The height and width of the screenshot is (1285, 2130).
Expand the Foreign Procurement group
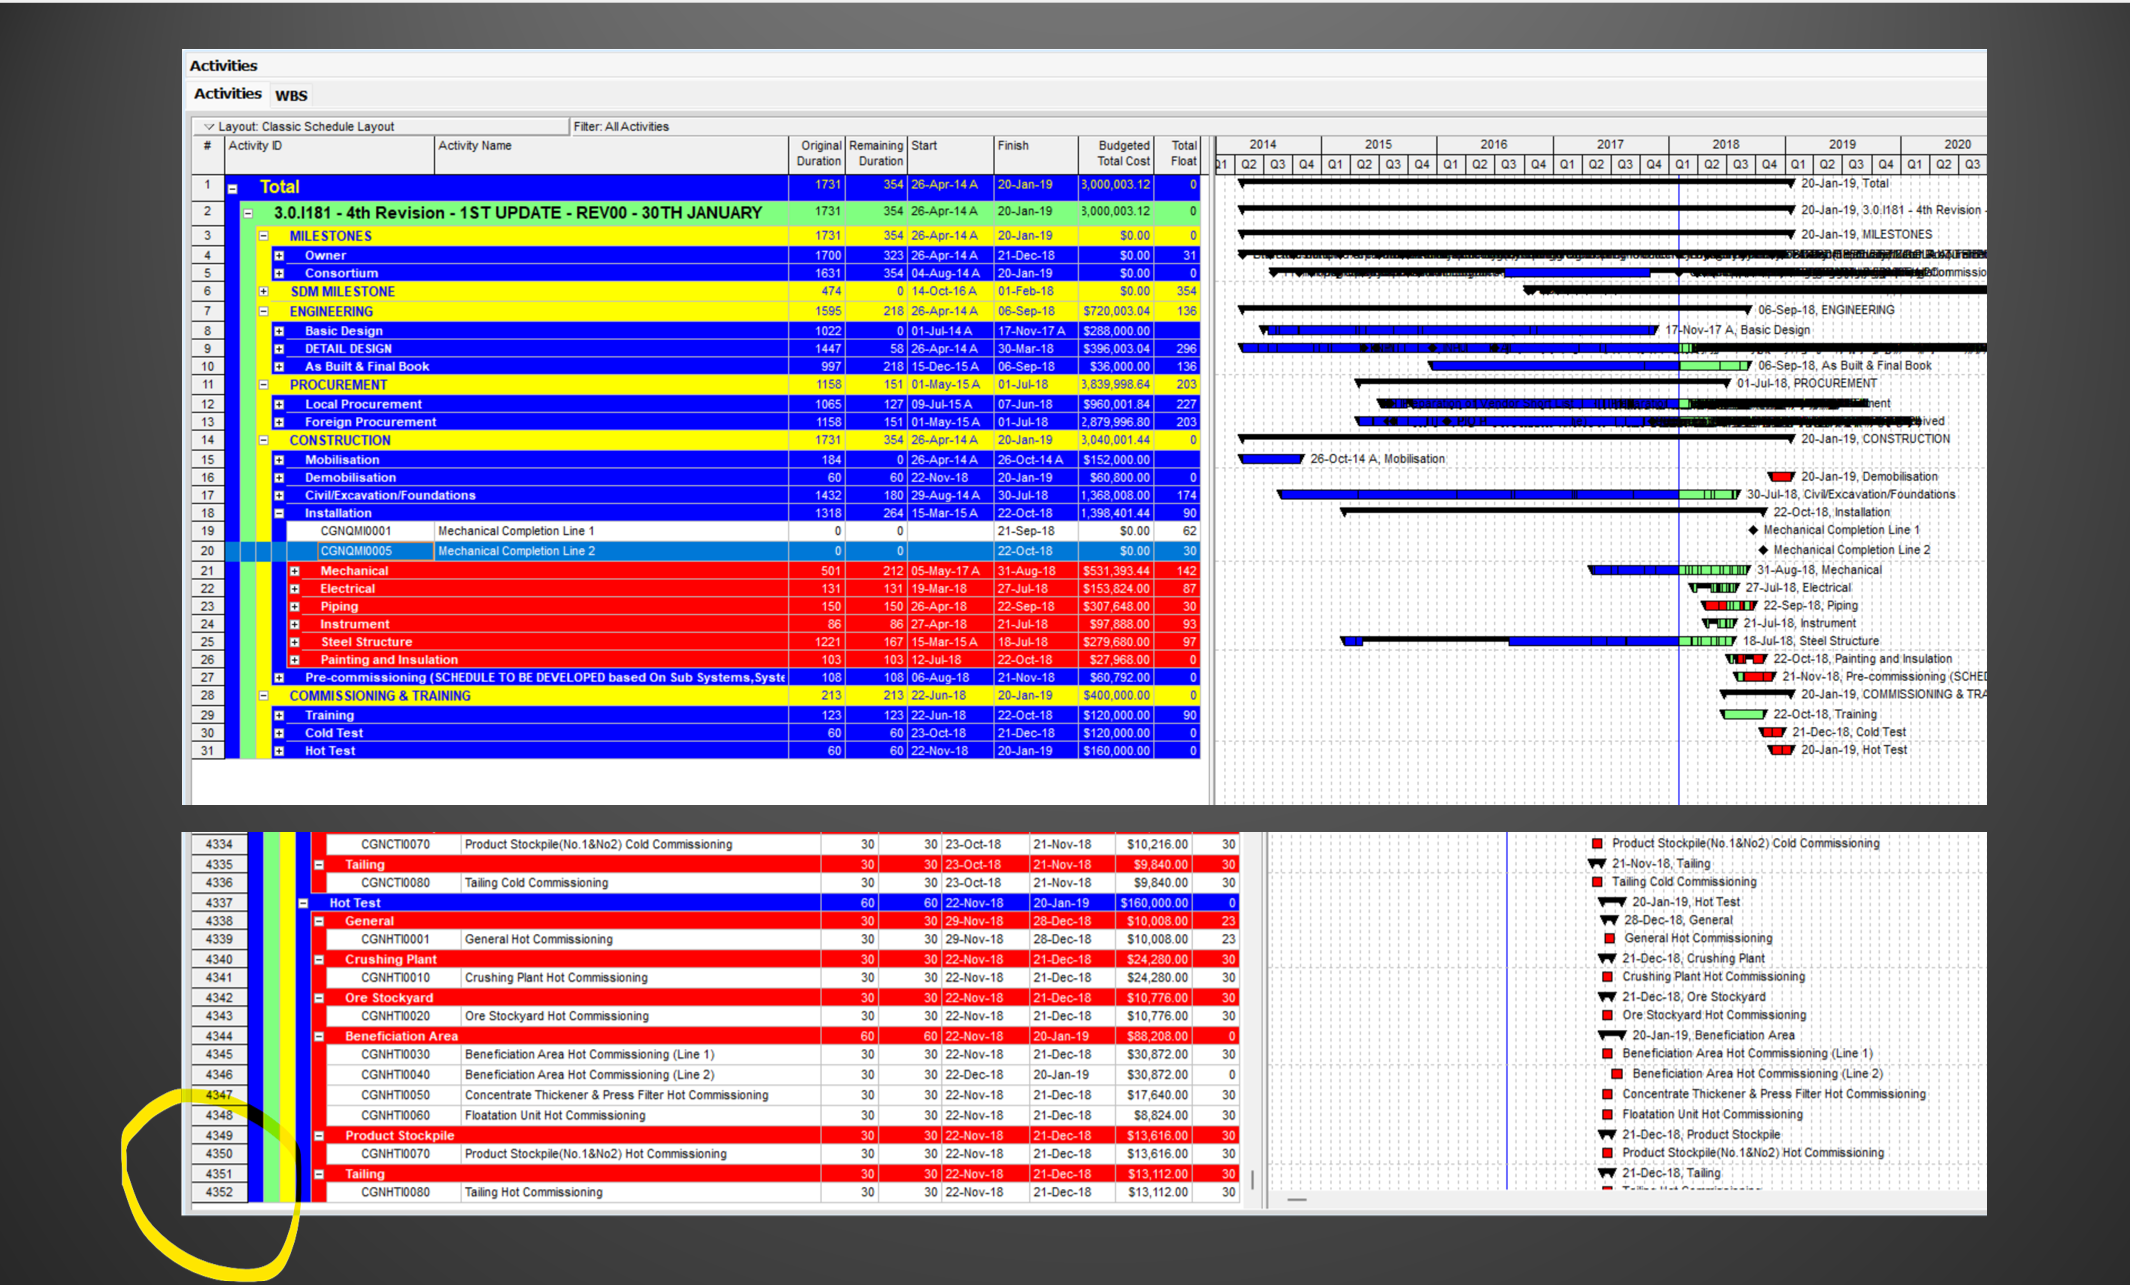[279, 422]
